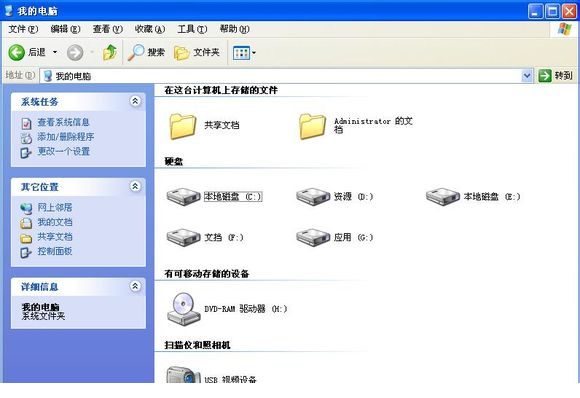Click the 详细信息 panel header title
Image resolution: width=580 pixels, height=398 pixels.
(x=40, y=287)
